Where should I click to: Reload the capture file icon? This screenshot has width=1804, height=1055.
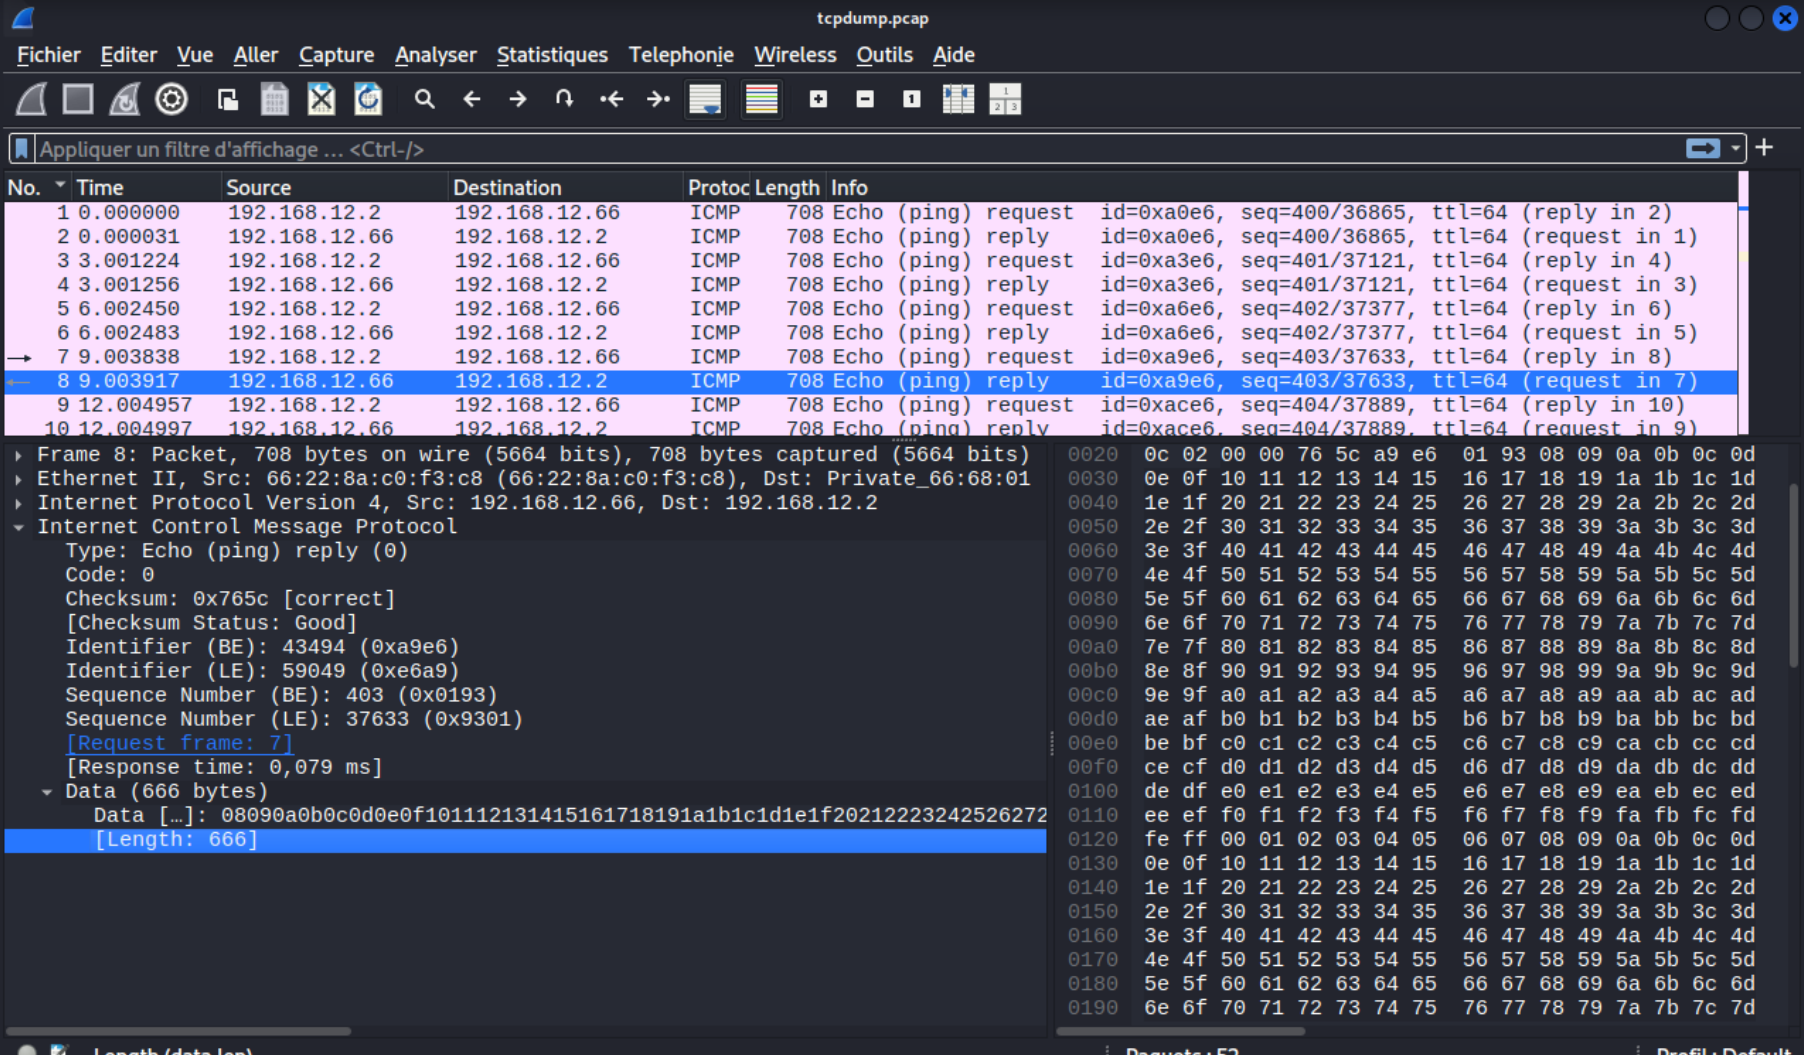(368, 99)
